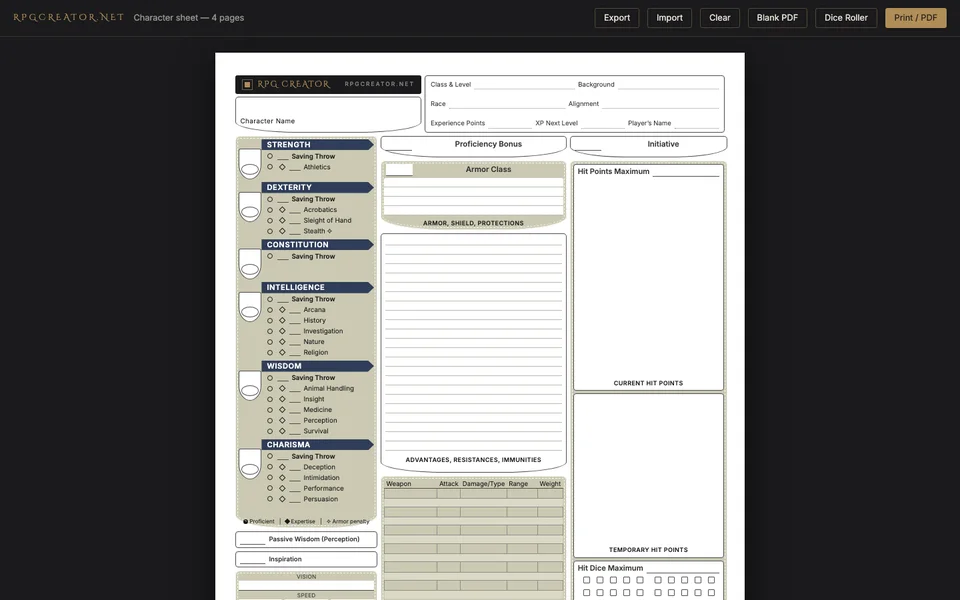This screenshot has height=600, width=960.
Task: Click the Charisma score shield
Action: [x=250, y=464]
